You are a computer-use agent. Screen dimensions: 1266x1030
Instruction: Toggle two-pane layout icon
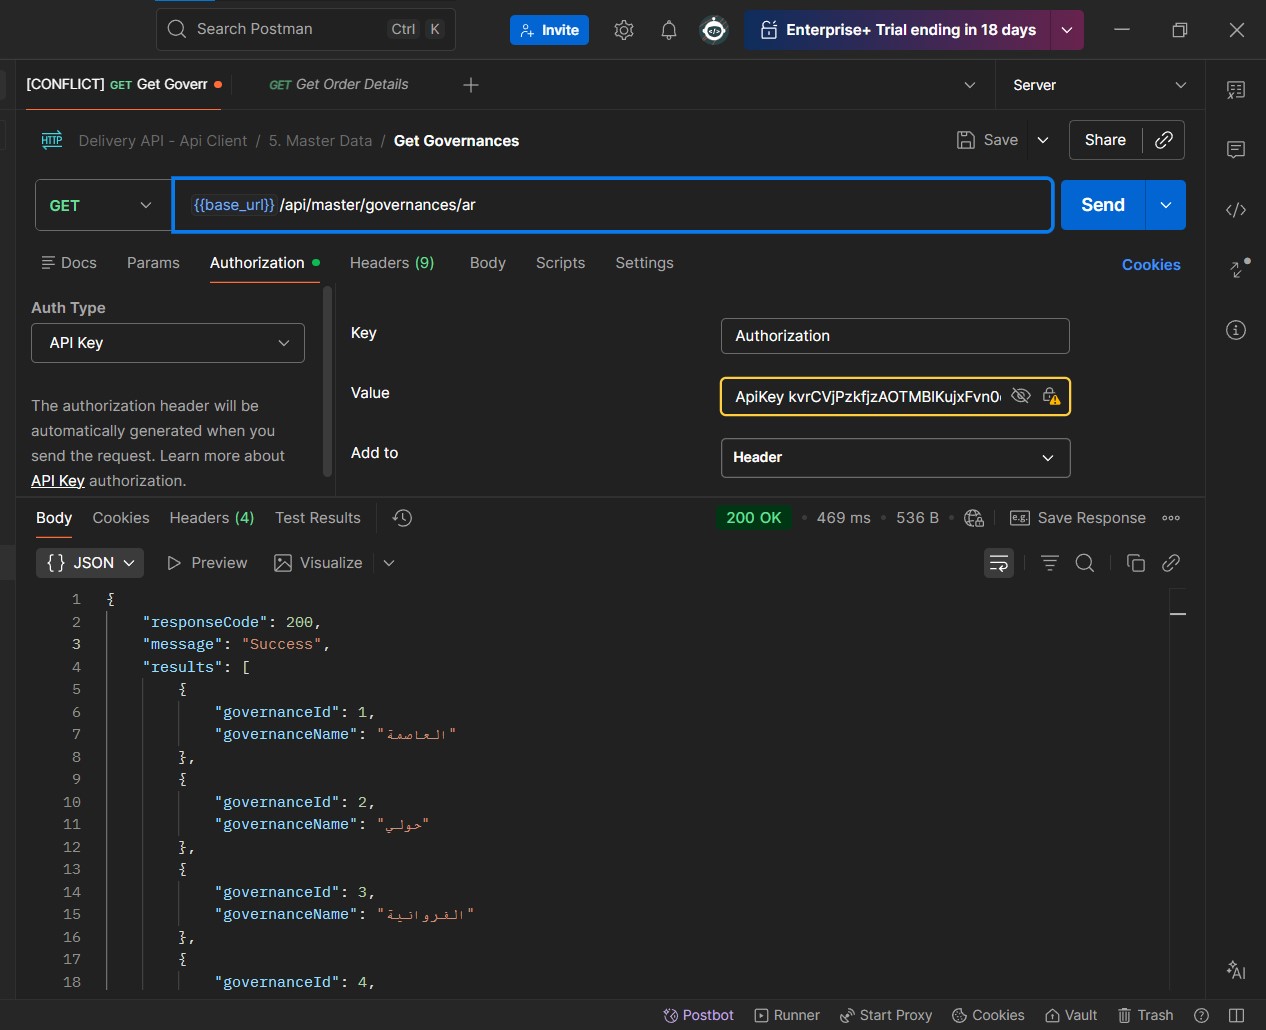[1236, 1015]
